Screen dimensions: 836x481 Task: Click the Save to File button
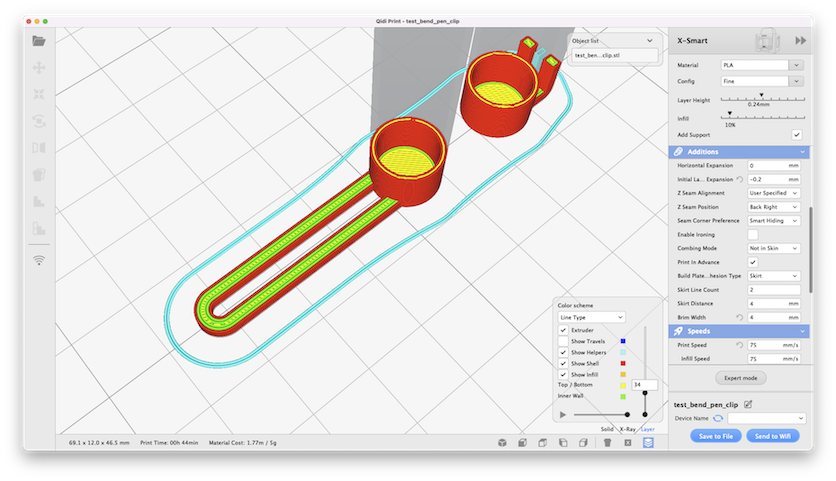[x=715, y=436]
